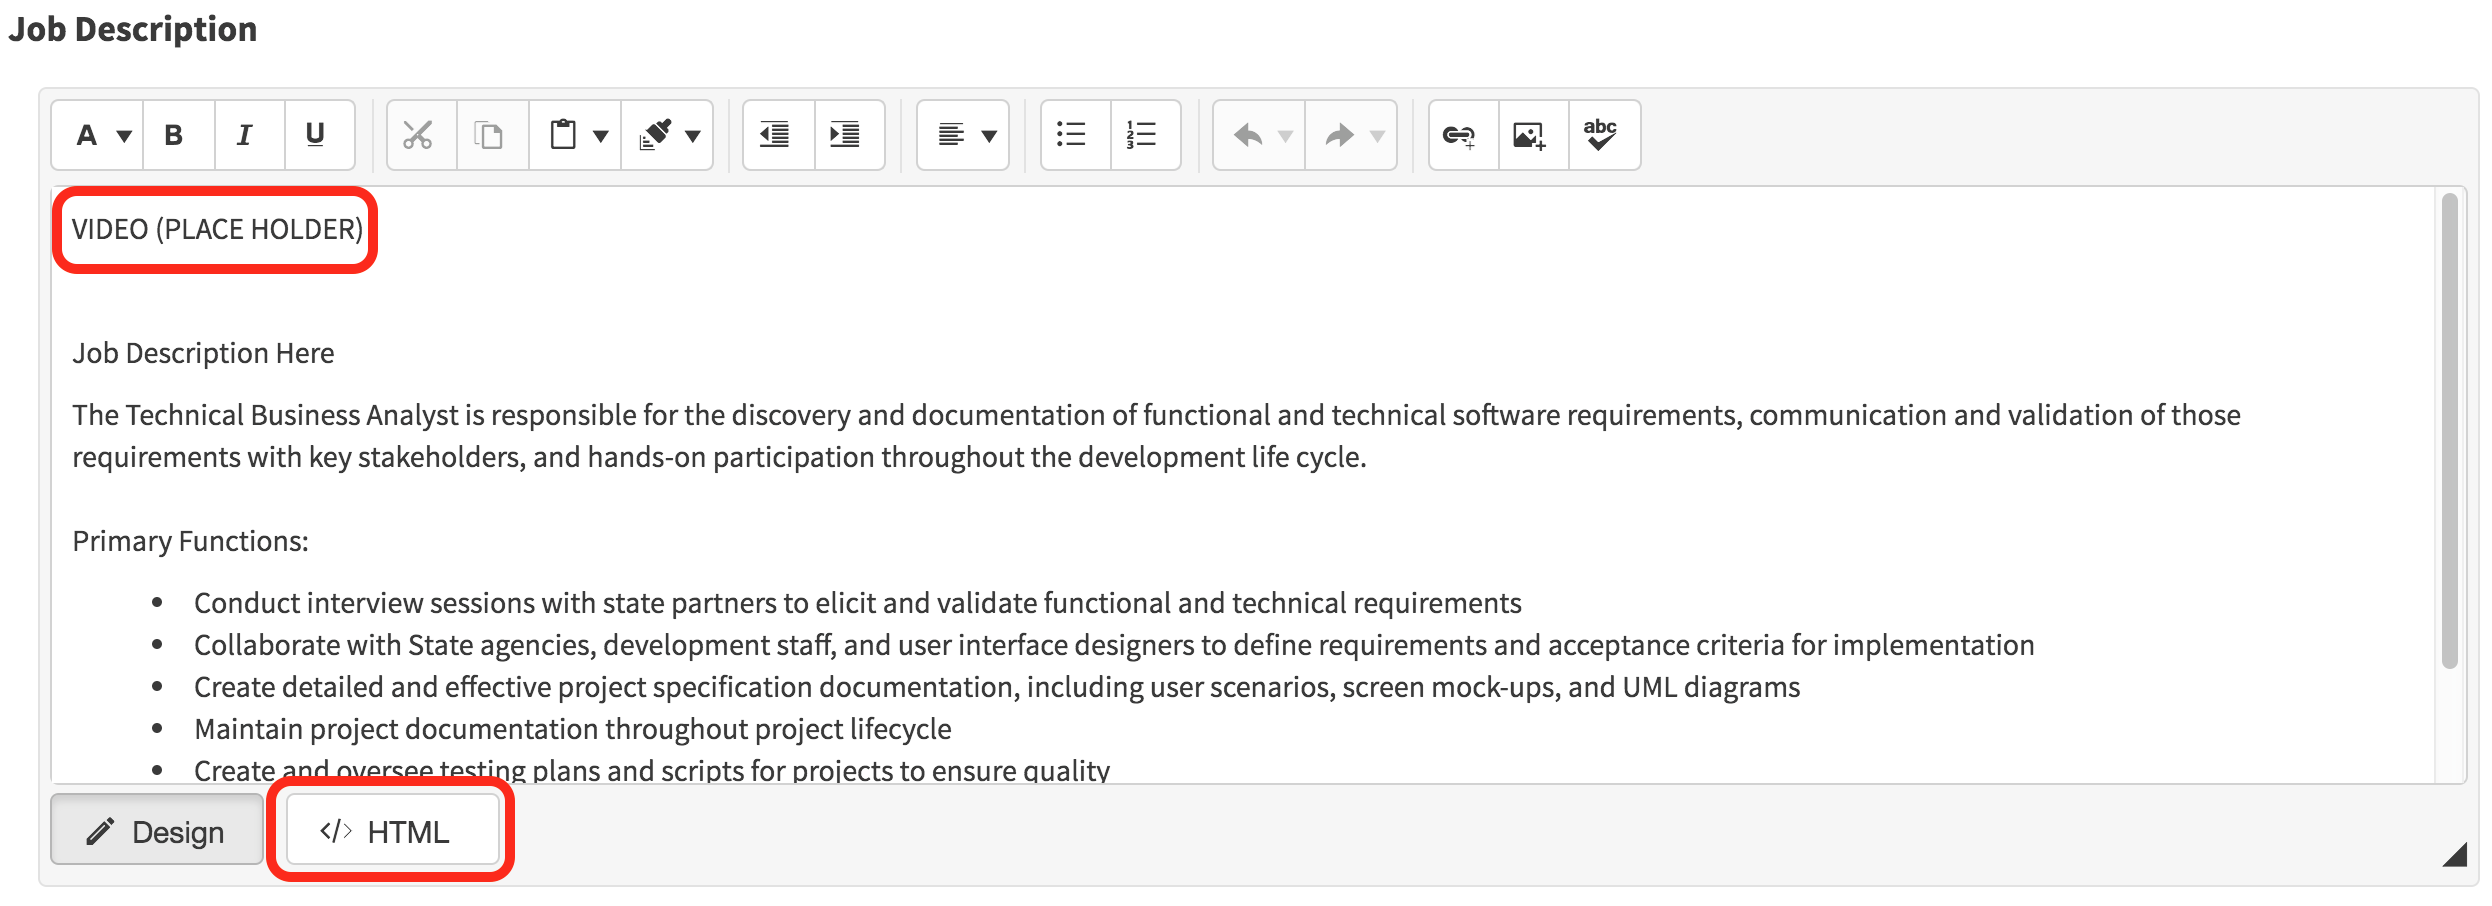The width and height of the screenshot is (2492, 906).
Task: Click the Paste clipboard icon
Action: 563,135
